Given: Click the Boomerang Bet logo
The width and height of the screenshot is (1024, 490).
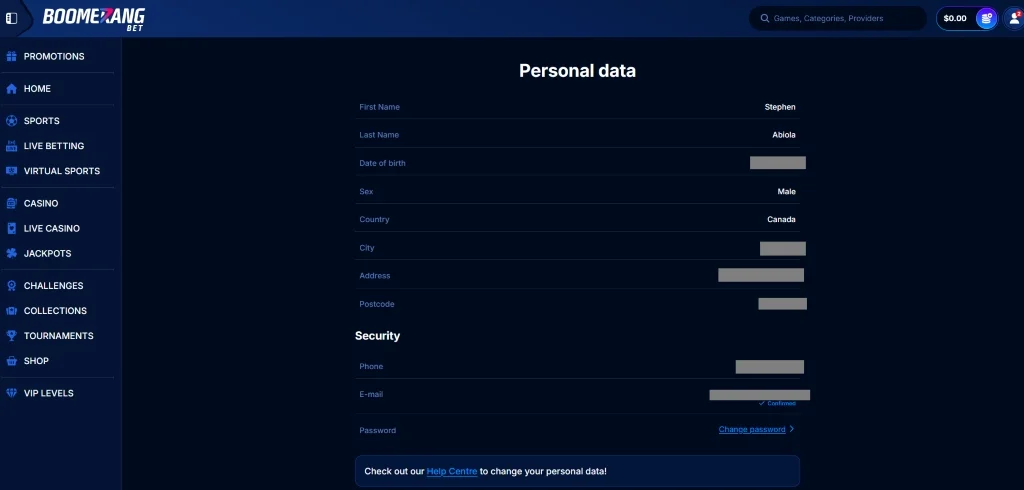Looking at the screenshot, I should pos(94,18).
